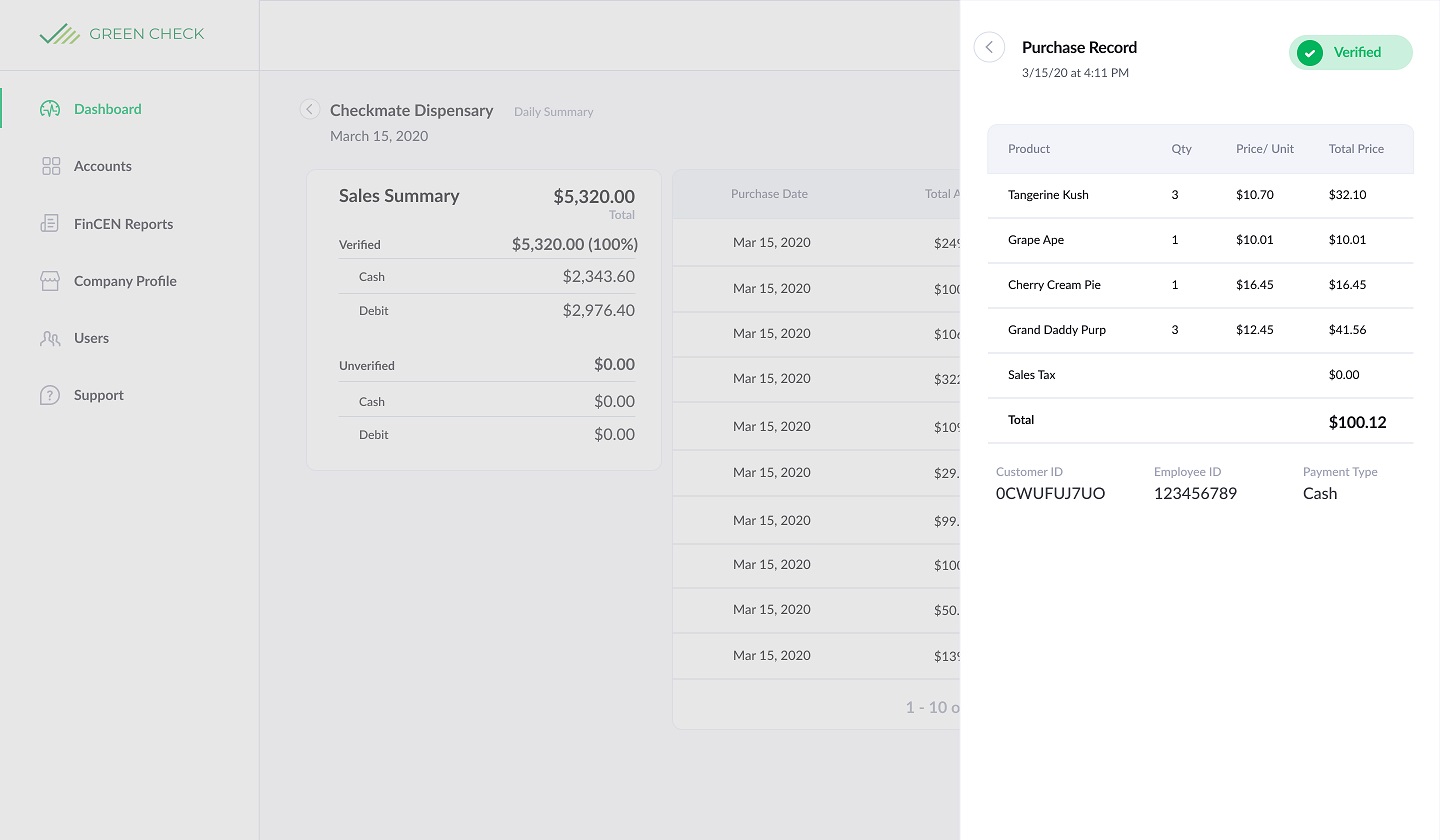This screenshot has height=840, width=1440.
Task: Click the Accounts grid icon
Action: pos(50,166)
